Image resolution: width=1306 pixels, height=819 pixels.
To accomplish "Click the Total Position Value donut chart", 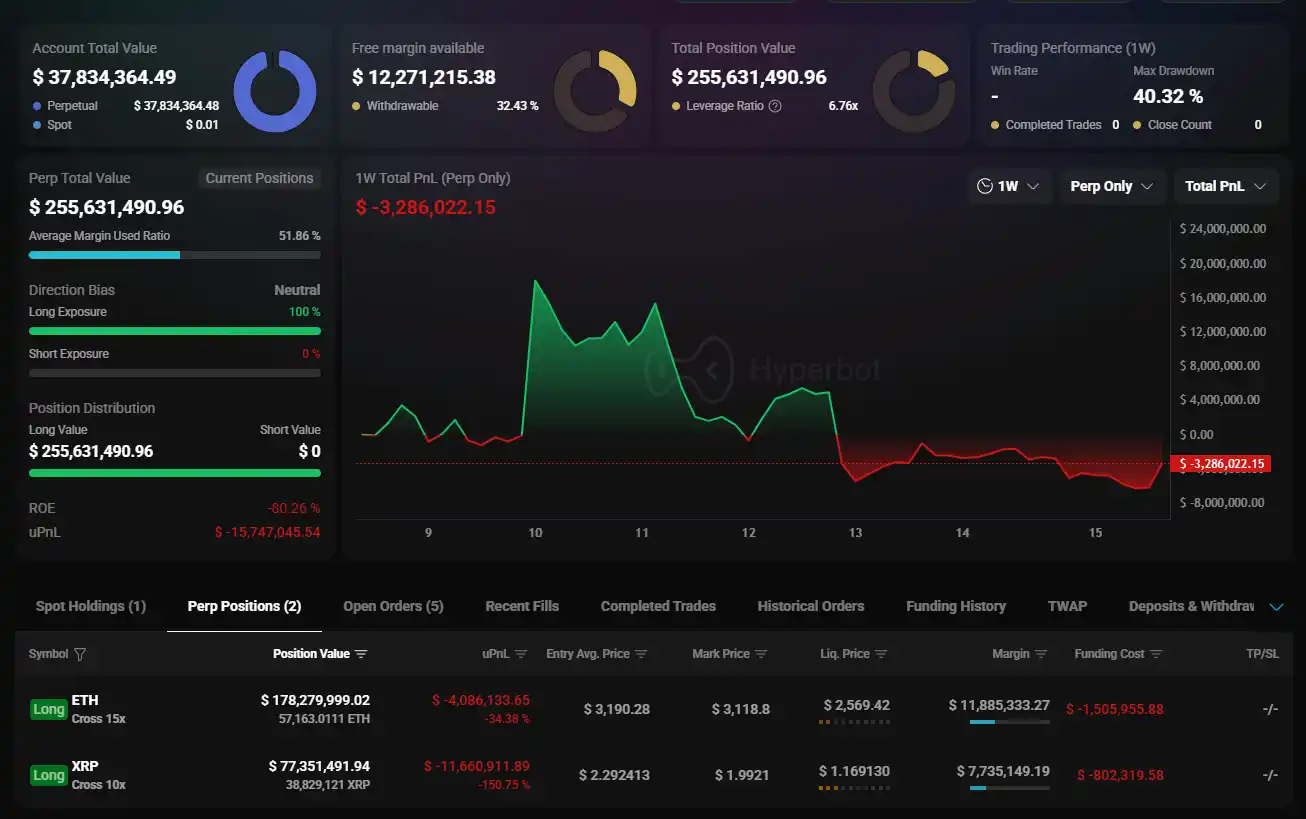I will pyautogui.click(x=914, y=91).
